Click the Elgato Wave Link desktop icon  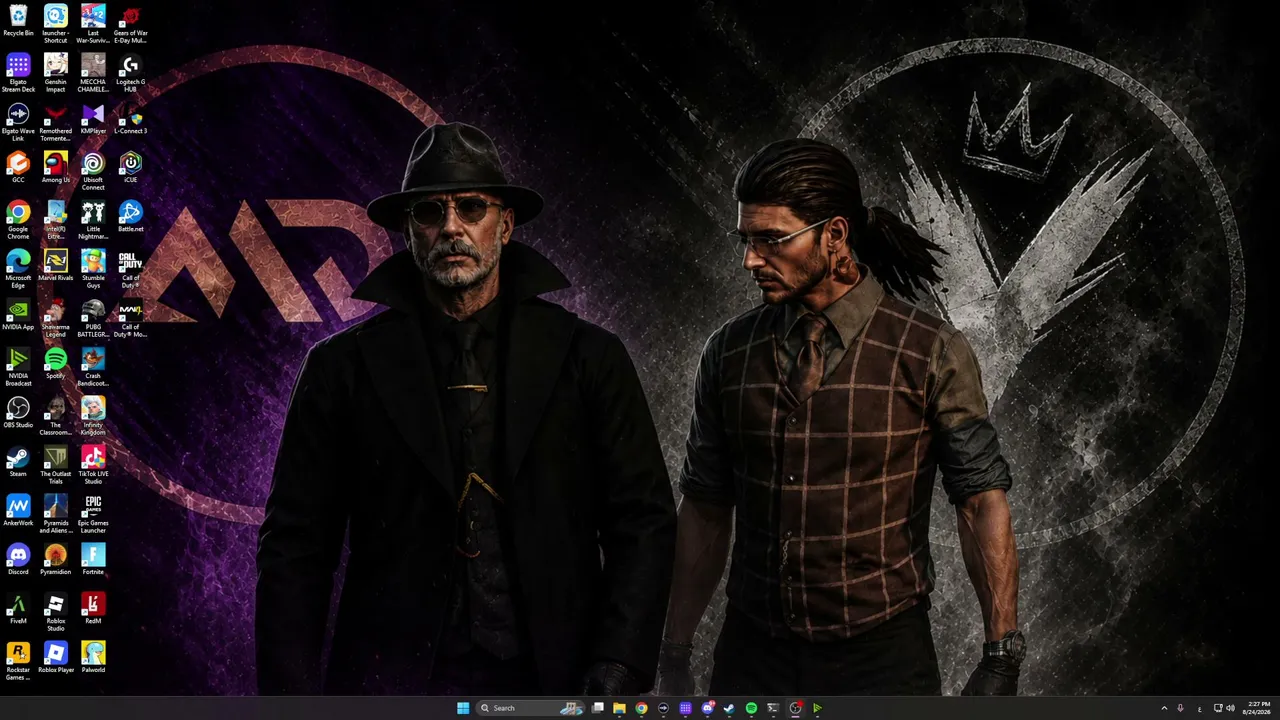18,122
